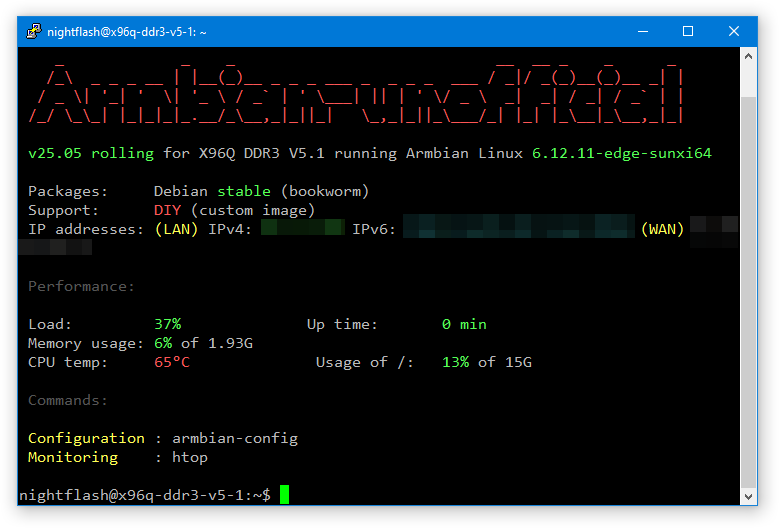Click the '(bookworm)' release name
The height and width of the screenshot is (528, 779).
(x=325, y=191)
